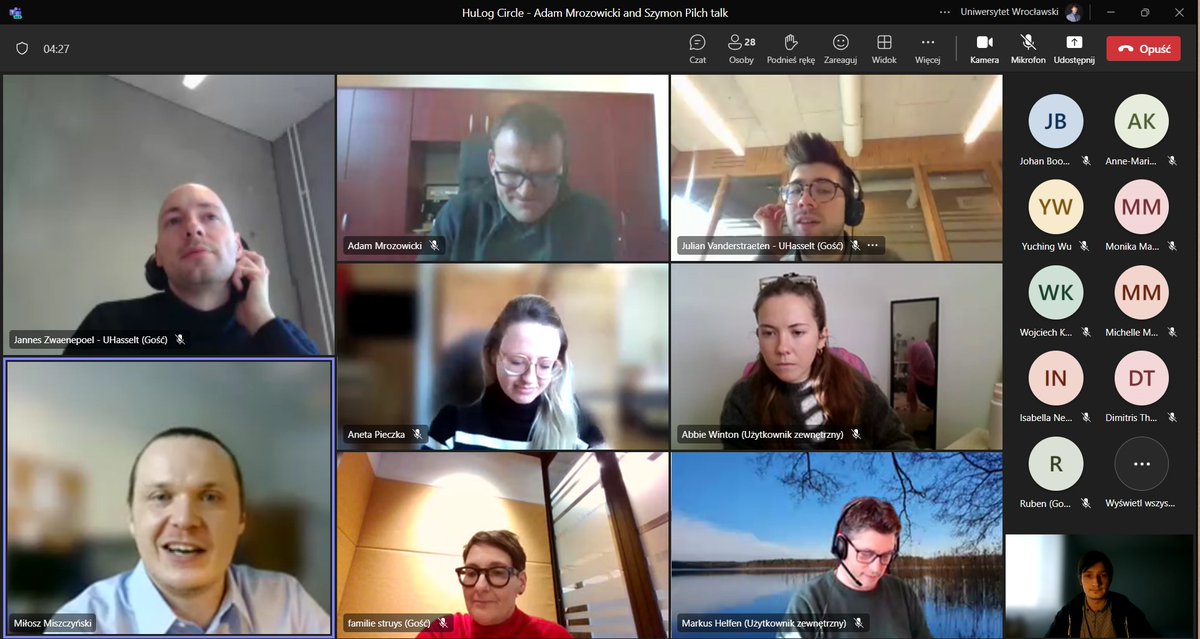Unmute the Mikrofon

(x=1028, y=48)
